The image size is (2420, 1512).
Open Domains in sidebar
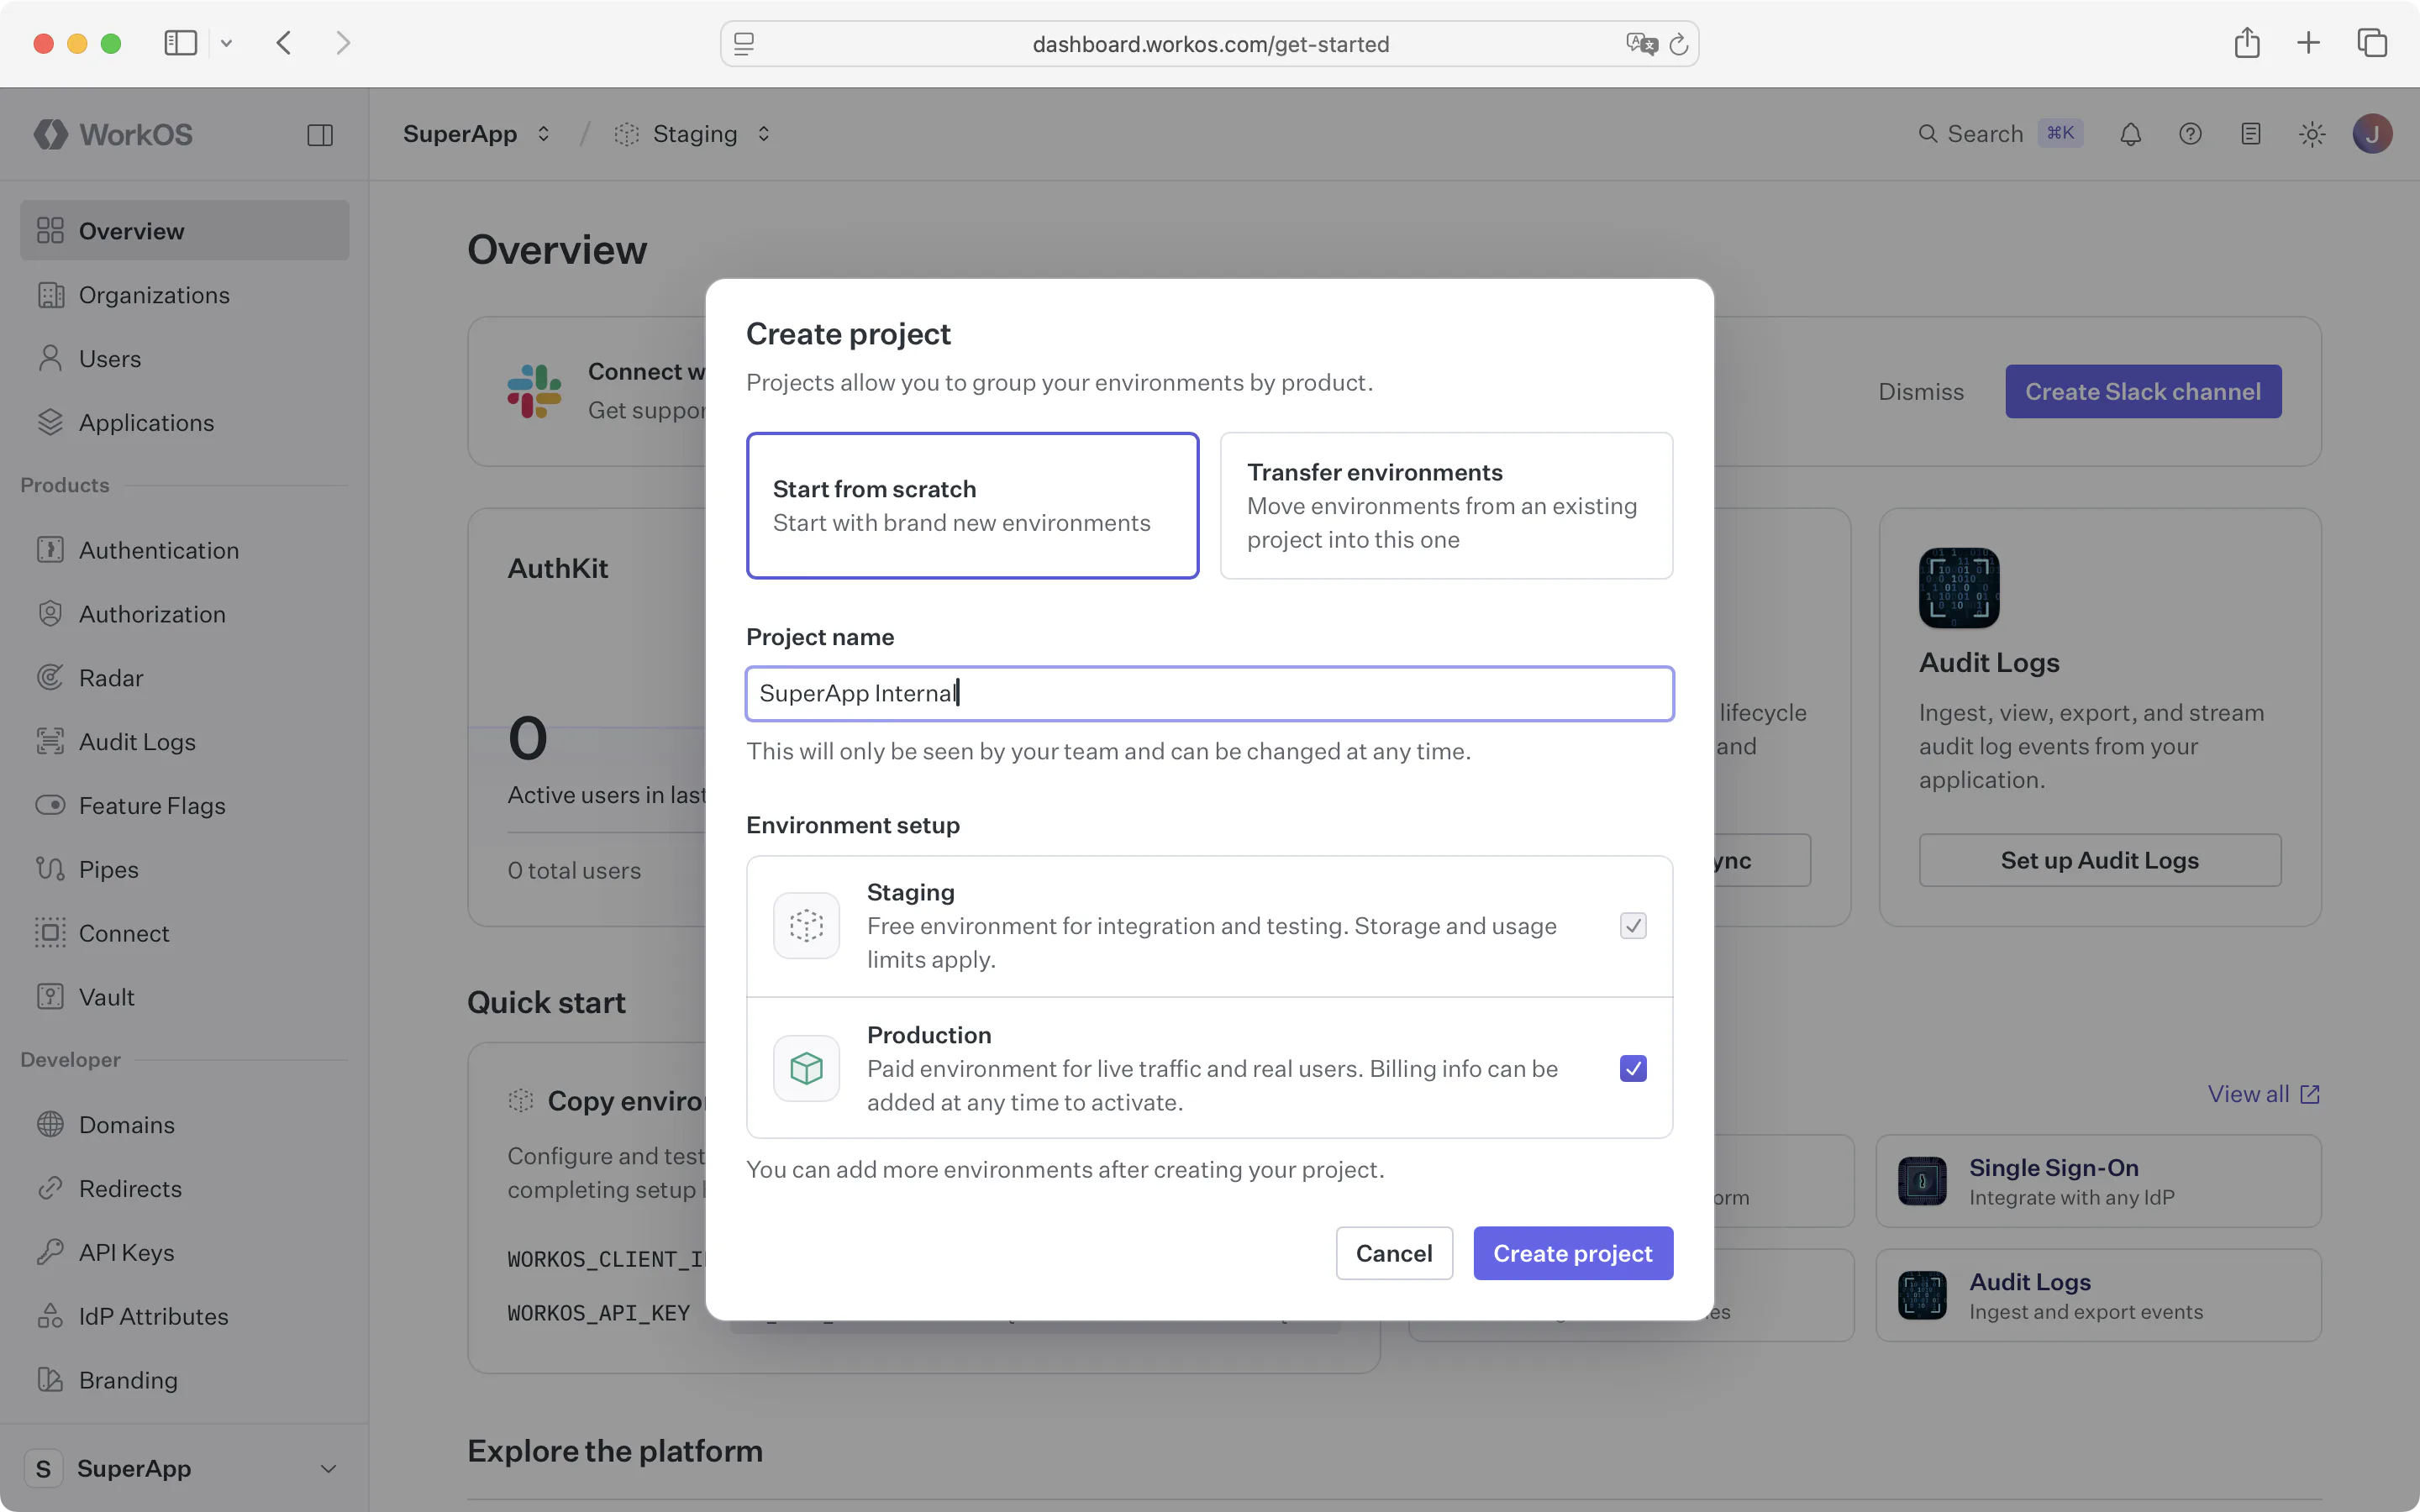click(x=184, y=1125)
